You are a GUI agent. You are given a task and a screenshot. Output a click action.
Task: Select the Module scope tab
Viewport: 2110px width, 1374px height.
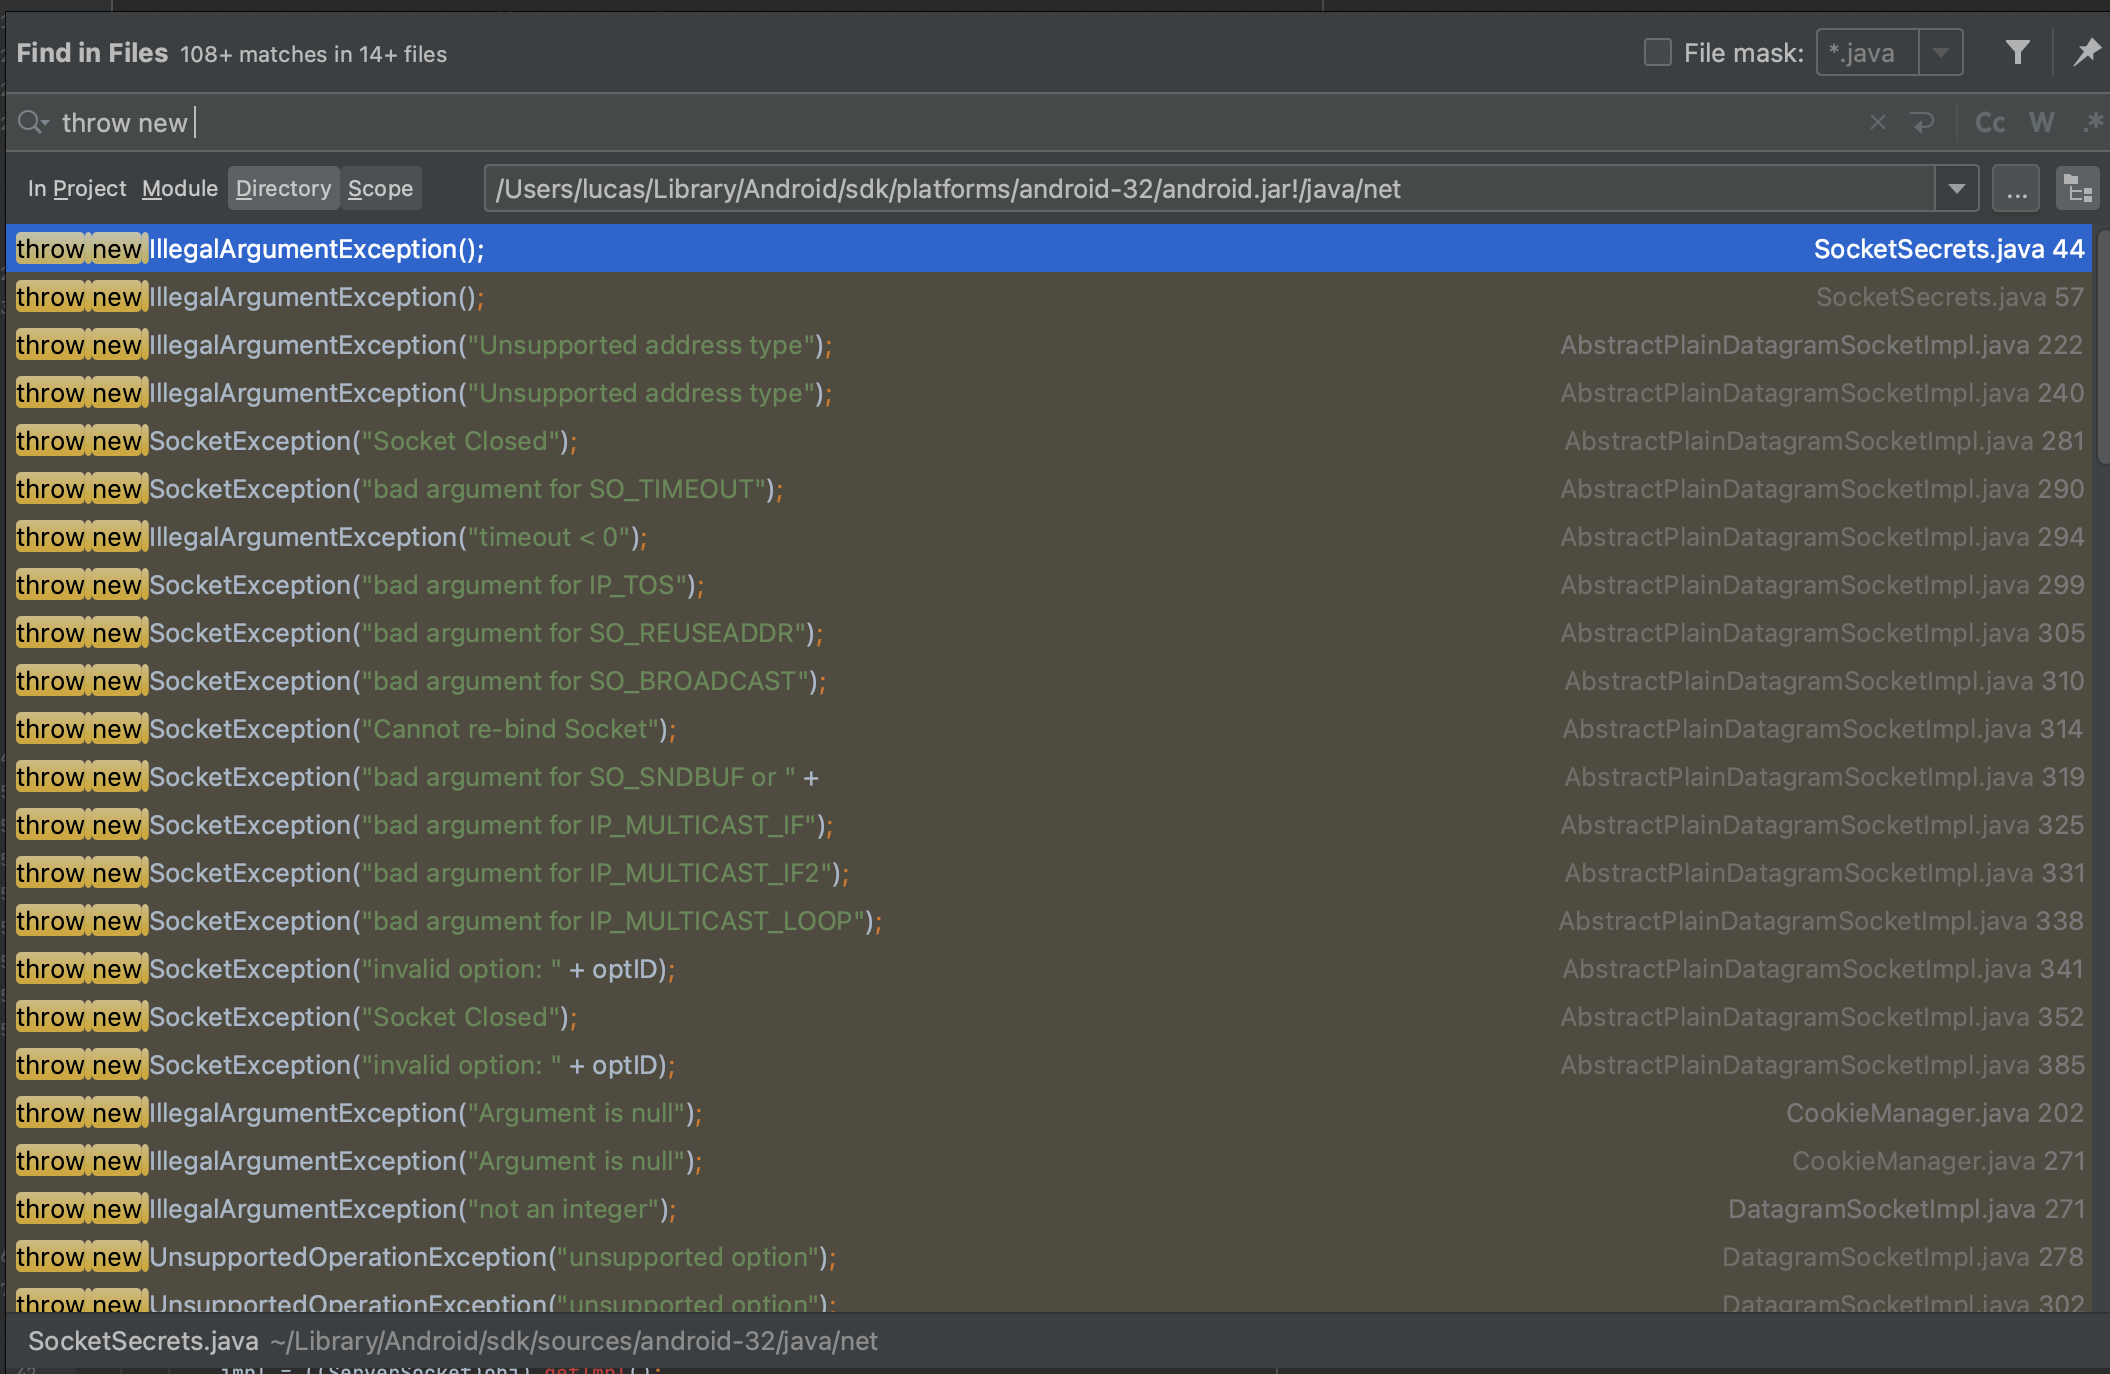pos(180,189)
